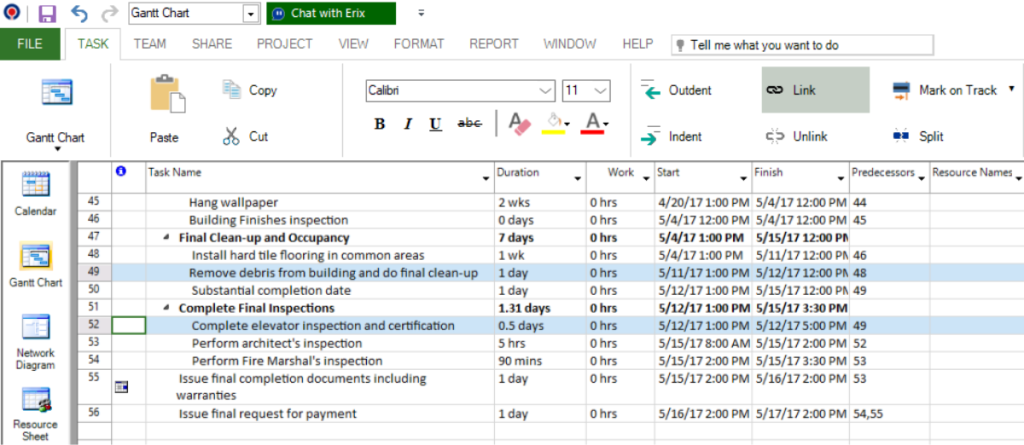Click the Undo arrow icon
1024x445 pixels.
[x=79, y=13]
